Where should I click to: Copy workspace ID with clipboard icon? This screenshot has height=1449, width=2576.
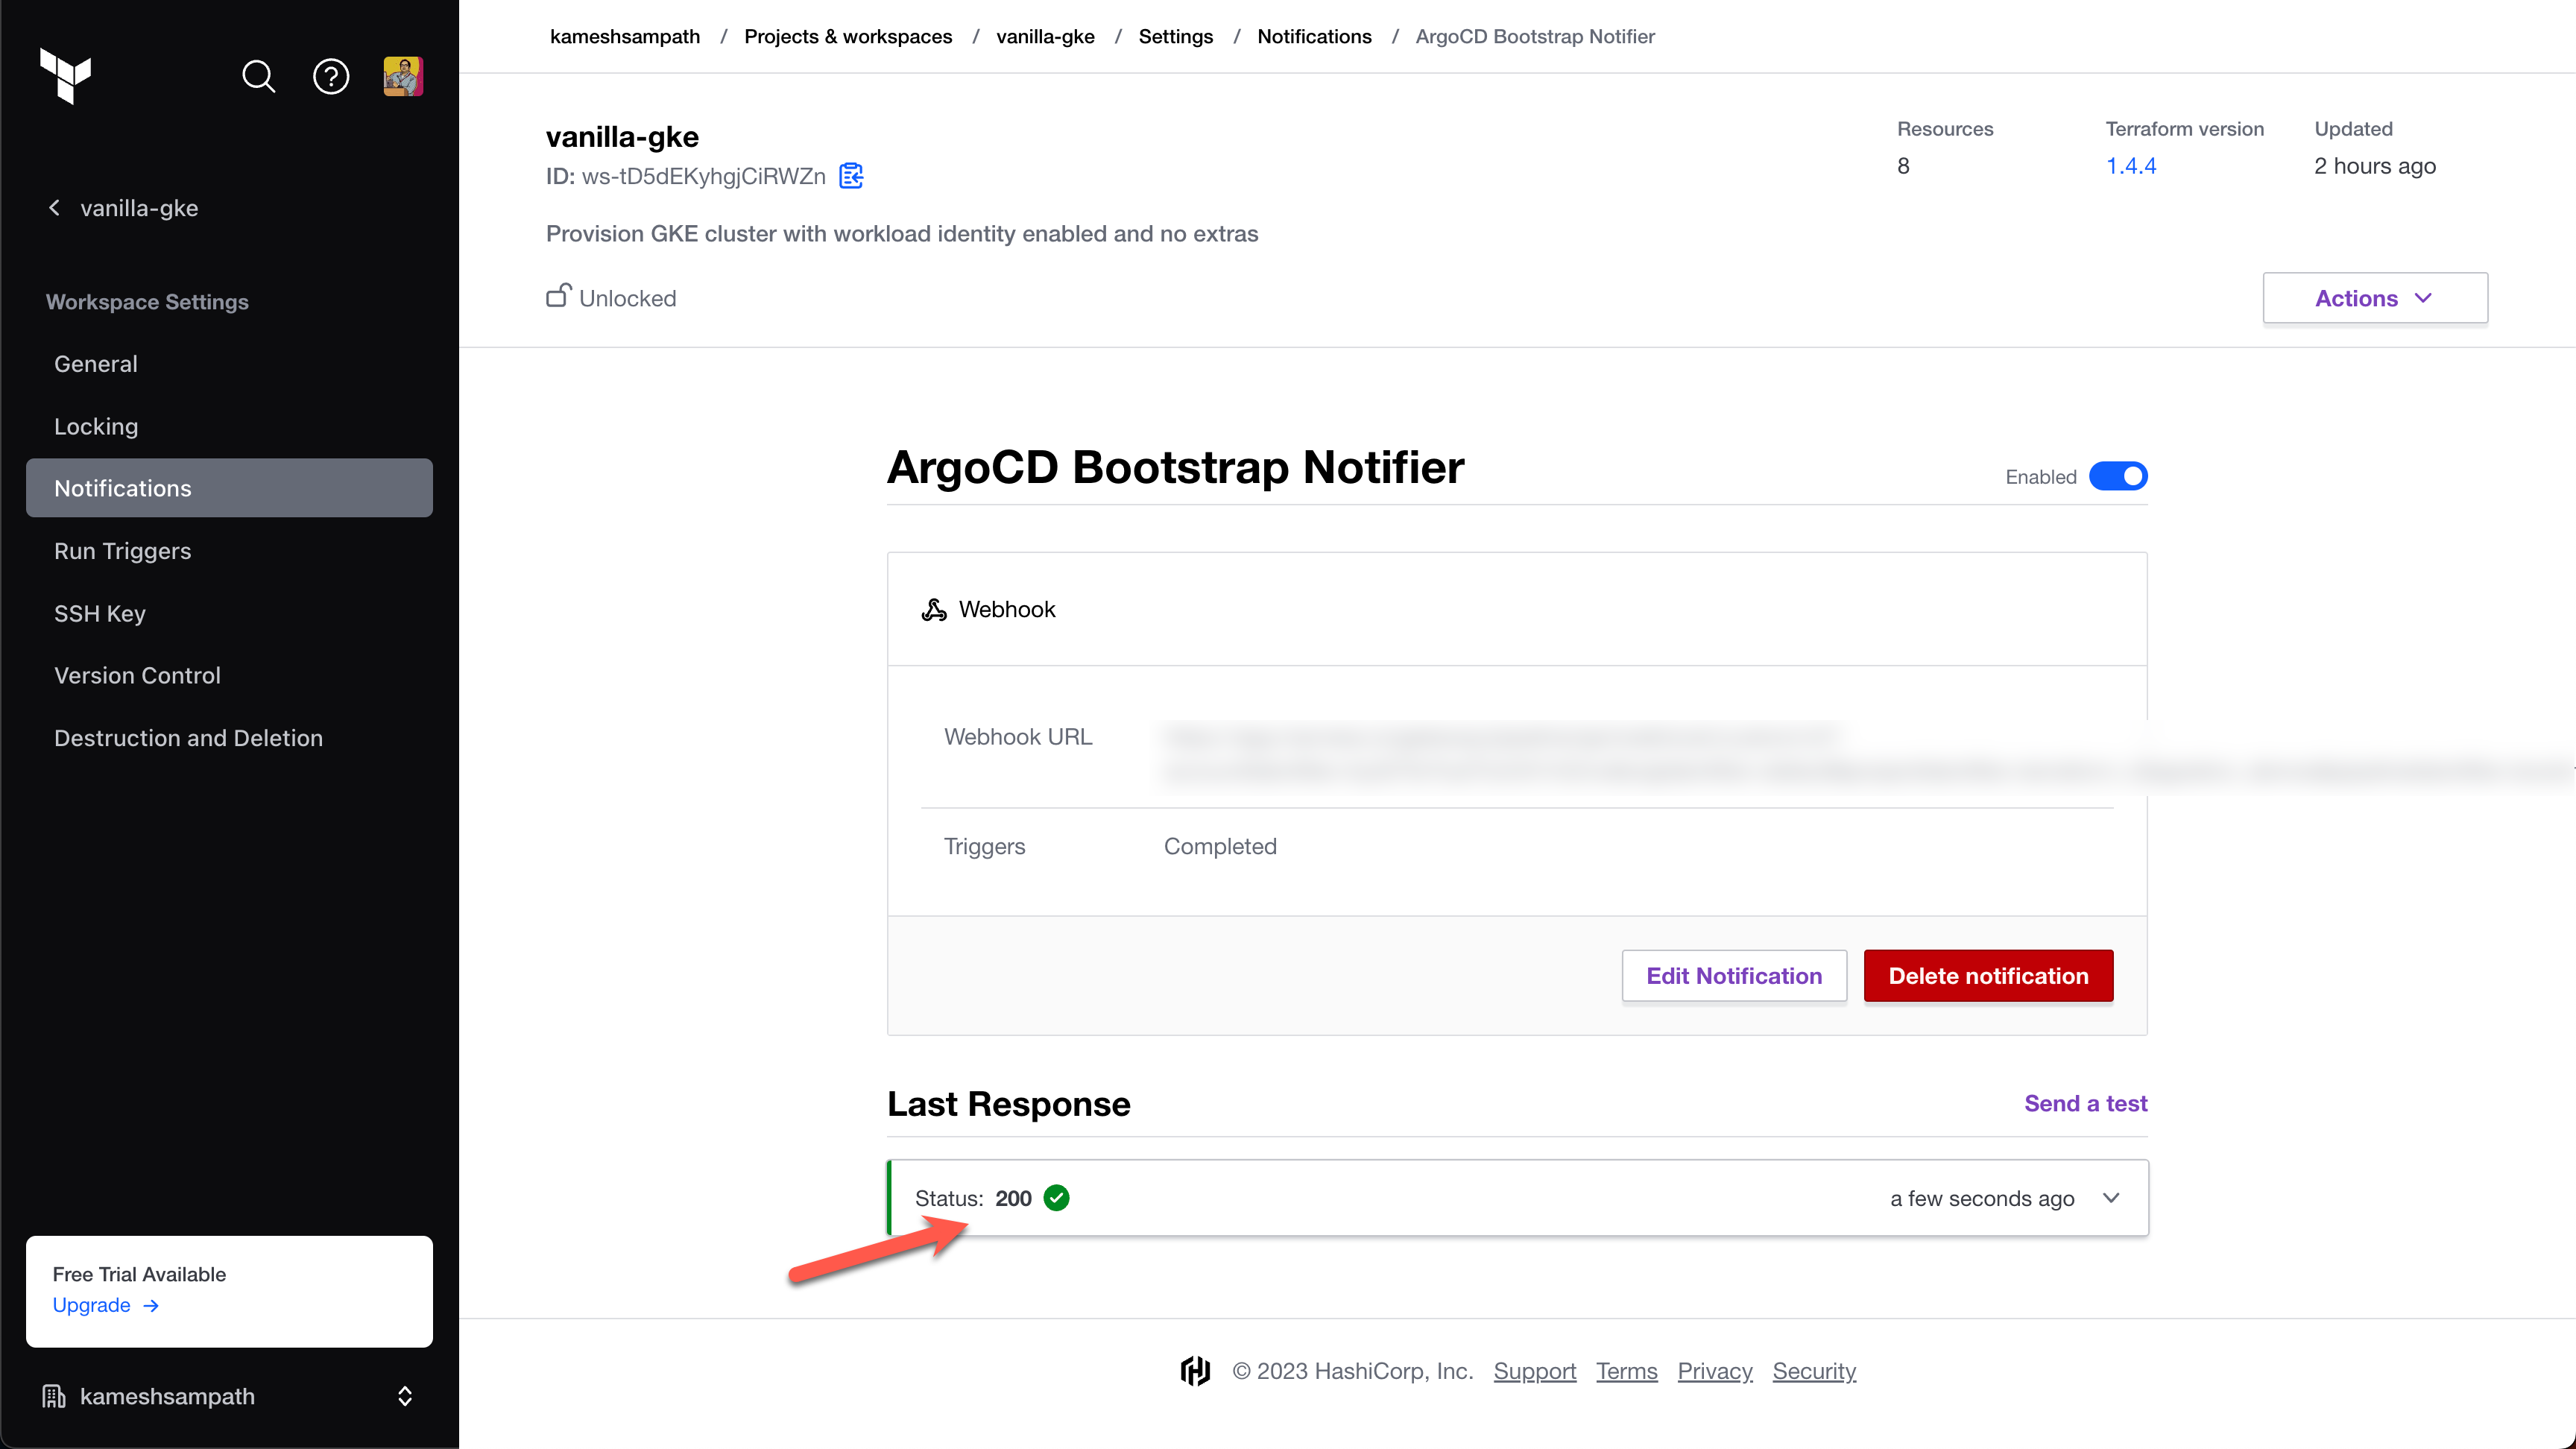coord(851,176)
